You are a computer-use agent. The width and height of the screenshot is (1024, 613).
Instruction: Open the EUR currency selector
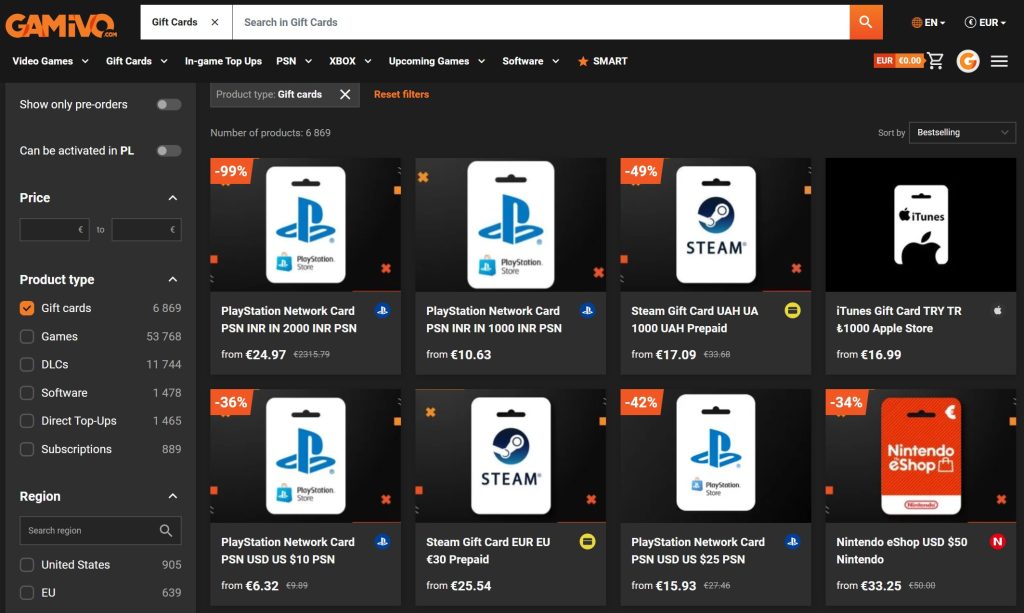[x=985, y=22]
